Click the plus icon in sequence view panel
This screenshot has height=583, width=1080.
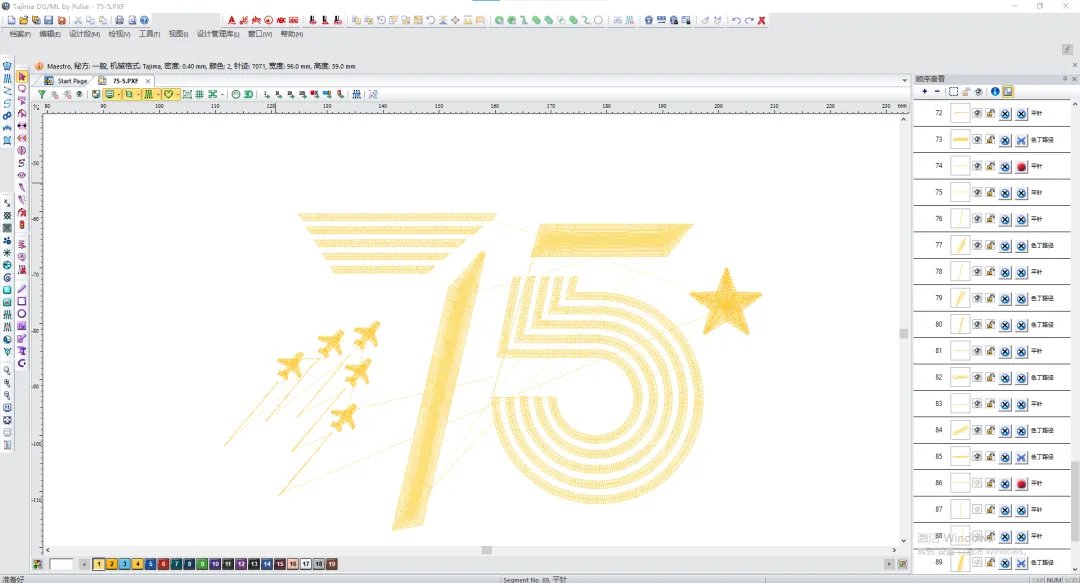[x=924, y=92]
